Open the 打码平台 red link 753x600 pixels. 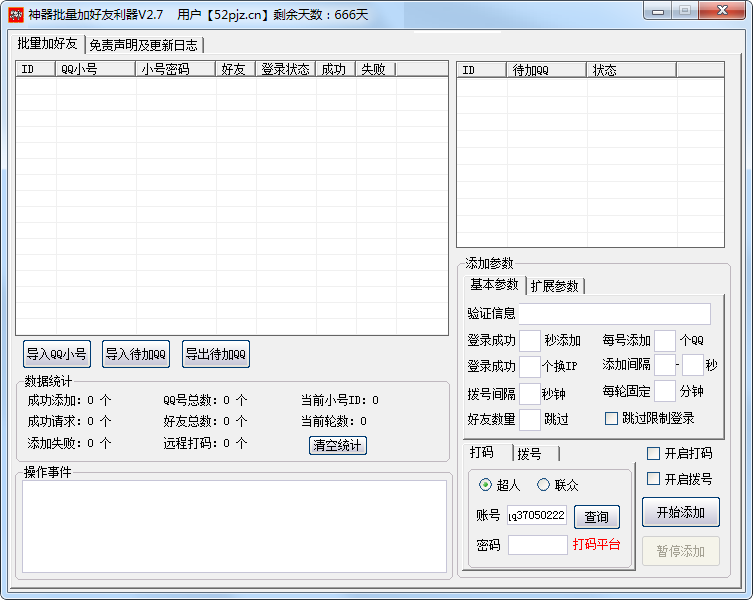click(x=596, y=545)
